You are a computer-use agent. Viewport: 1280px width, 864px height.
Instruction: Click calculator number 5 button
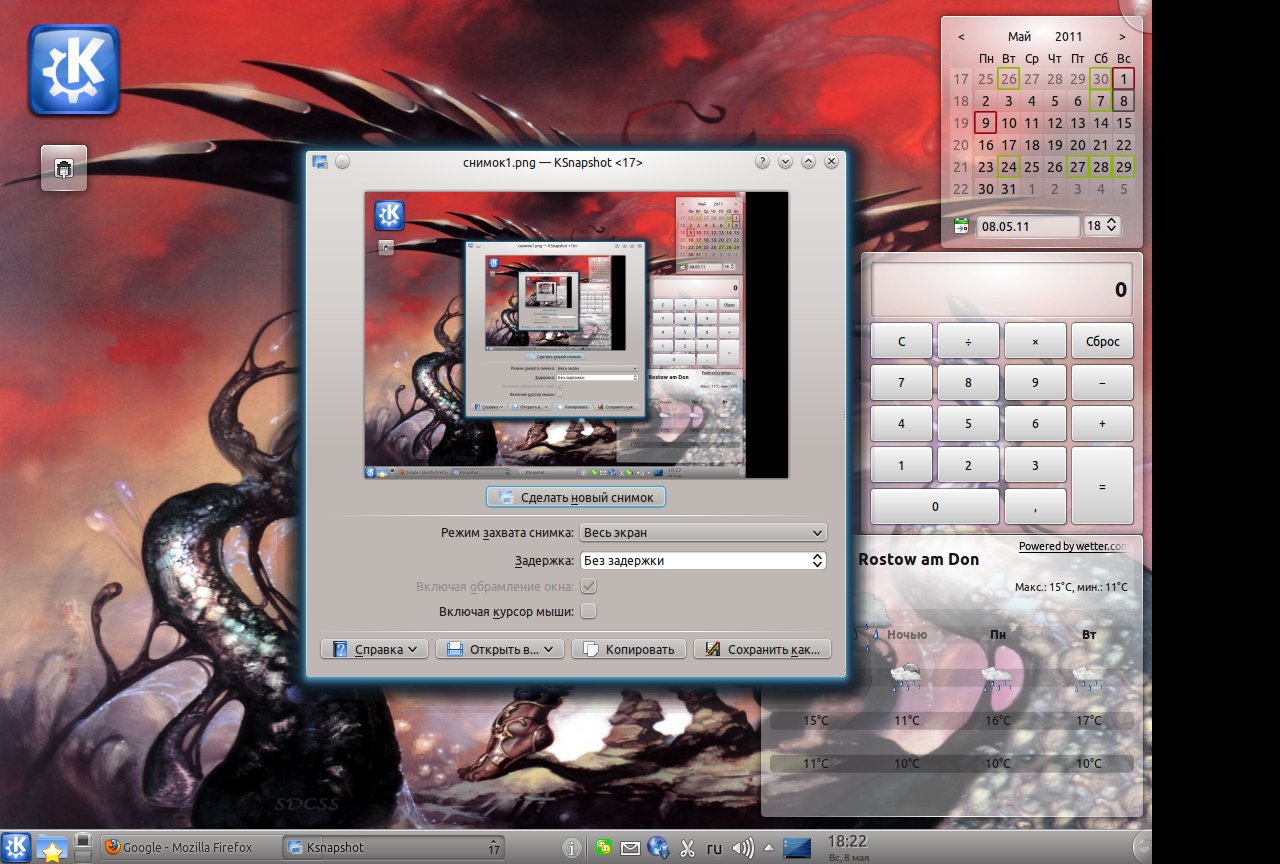click(968, 424)
